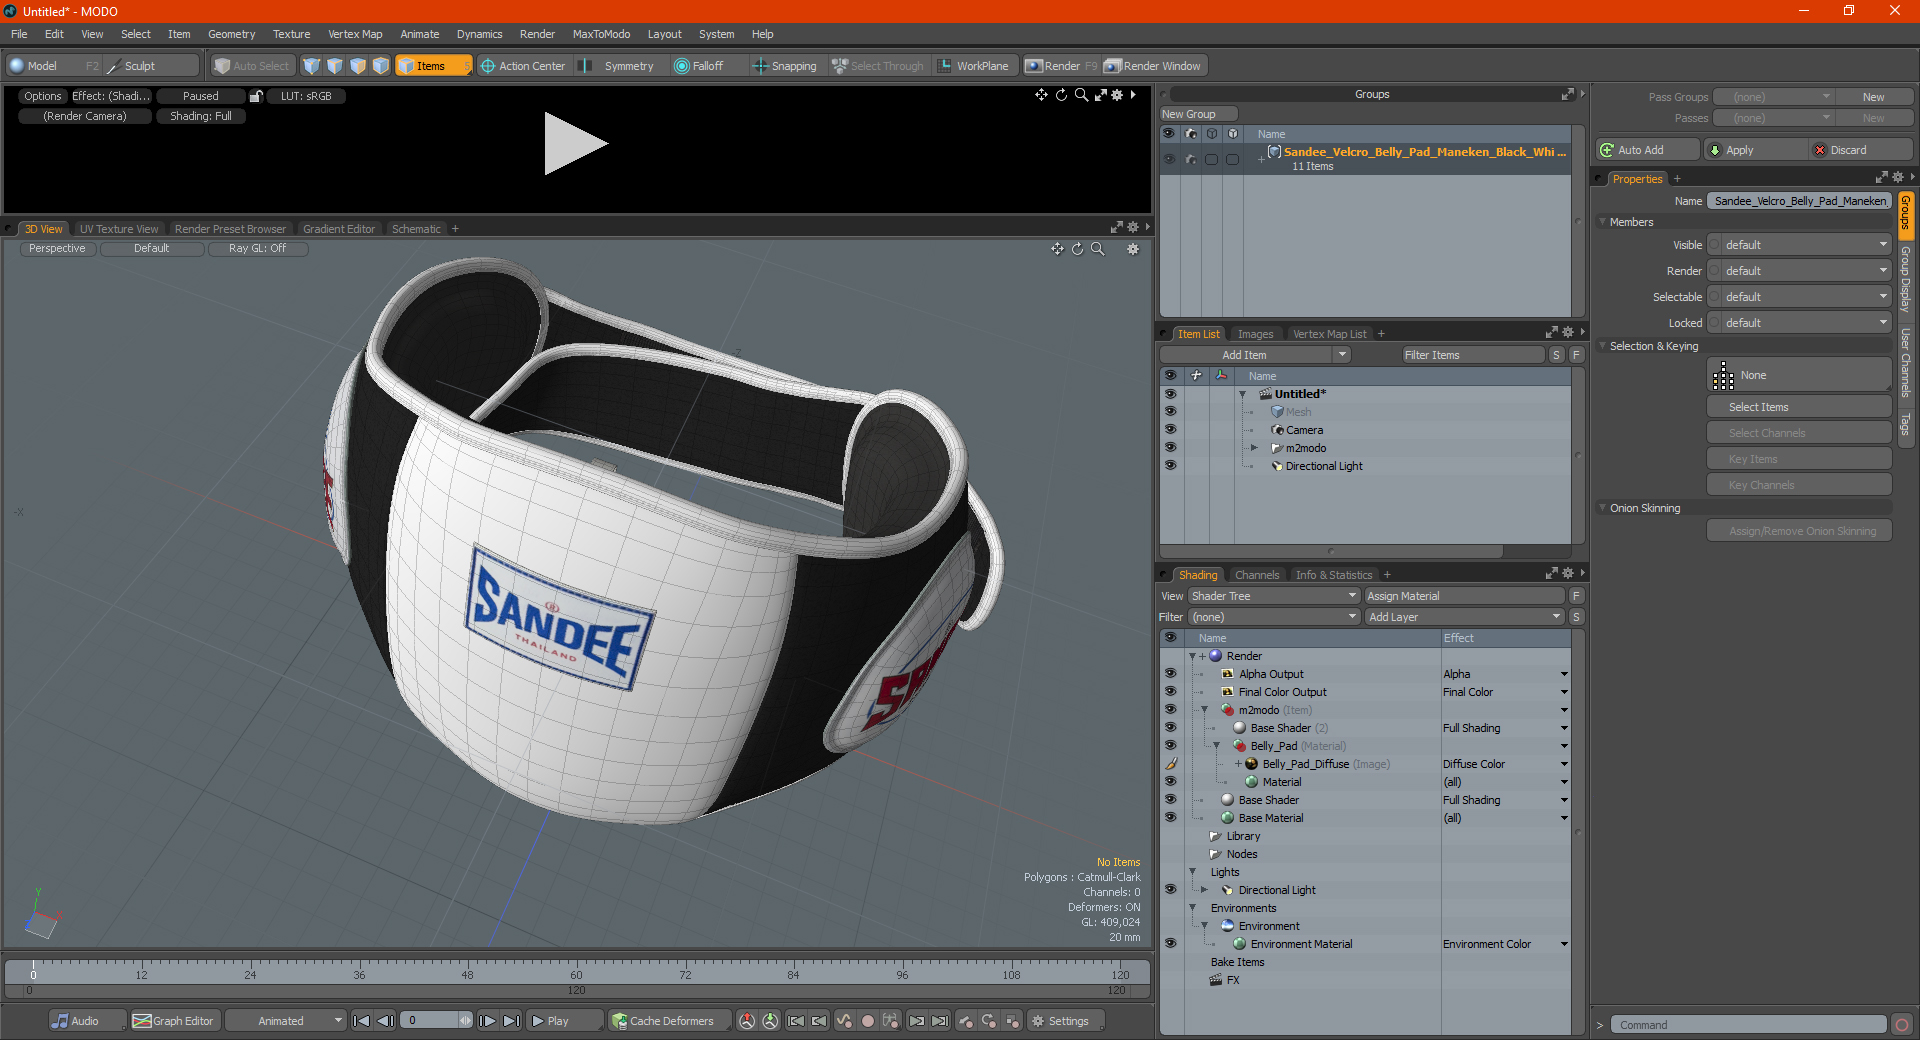This screenshot has height=1040, width=1920.
Task: Hide Belly_Pad material layer
Action: pos(1170,746)
